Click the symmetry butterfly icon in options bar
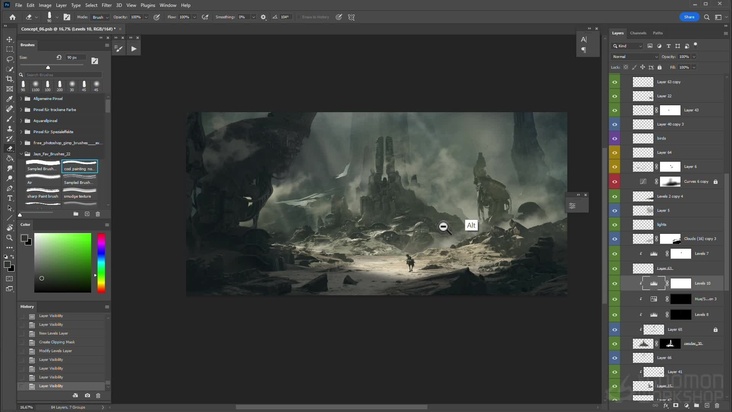Viewport: 732px width, 412px height. click(352, 17)
